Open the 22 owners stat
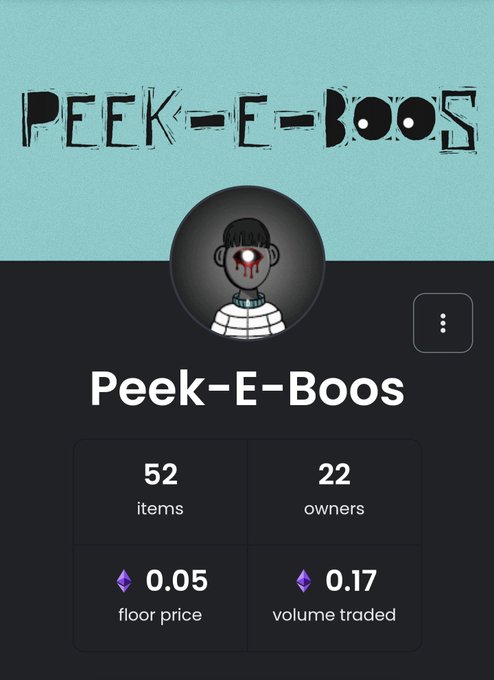Image resolution: width=494 pixels, height=680 pixels. (x=334, y=492)
